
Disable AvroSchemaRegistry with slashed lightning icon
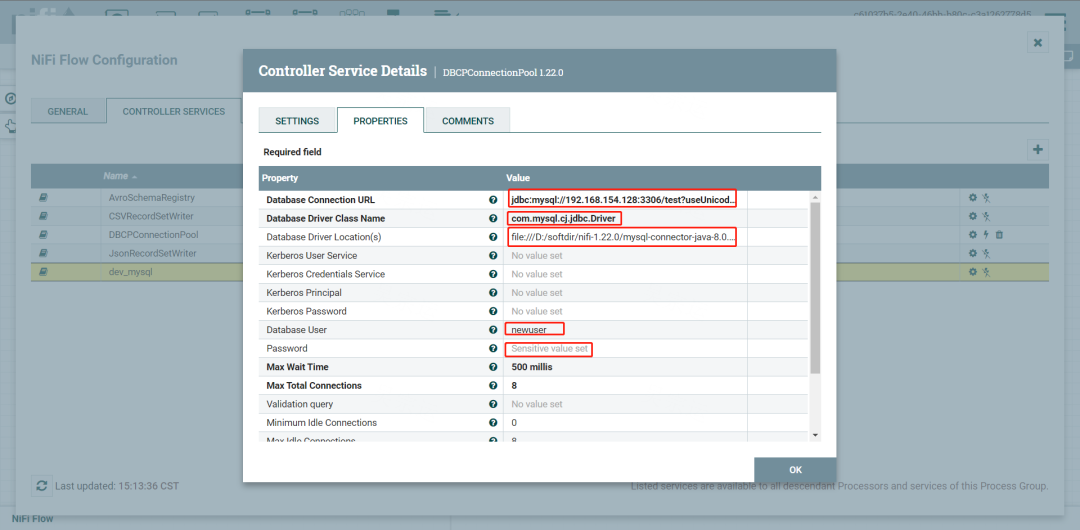(986, 198)
